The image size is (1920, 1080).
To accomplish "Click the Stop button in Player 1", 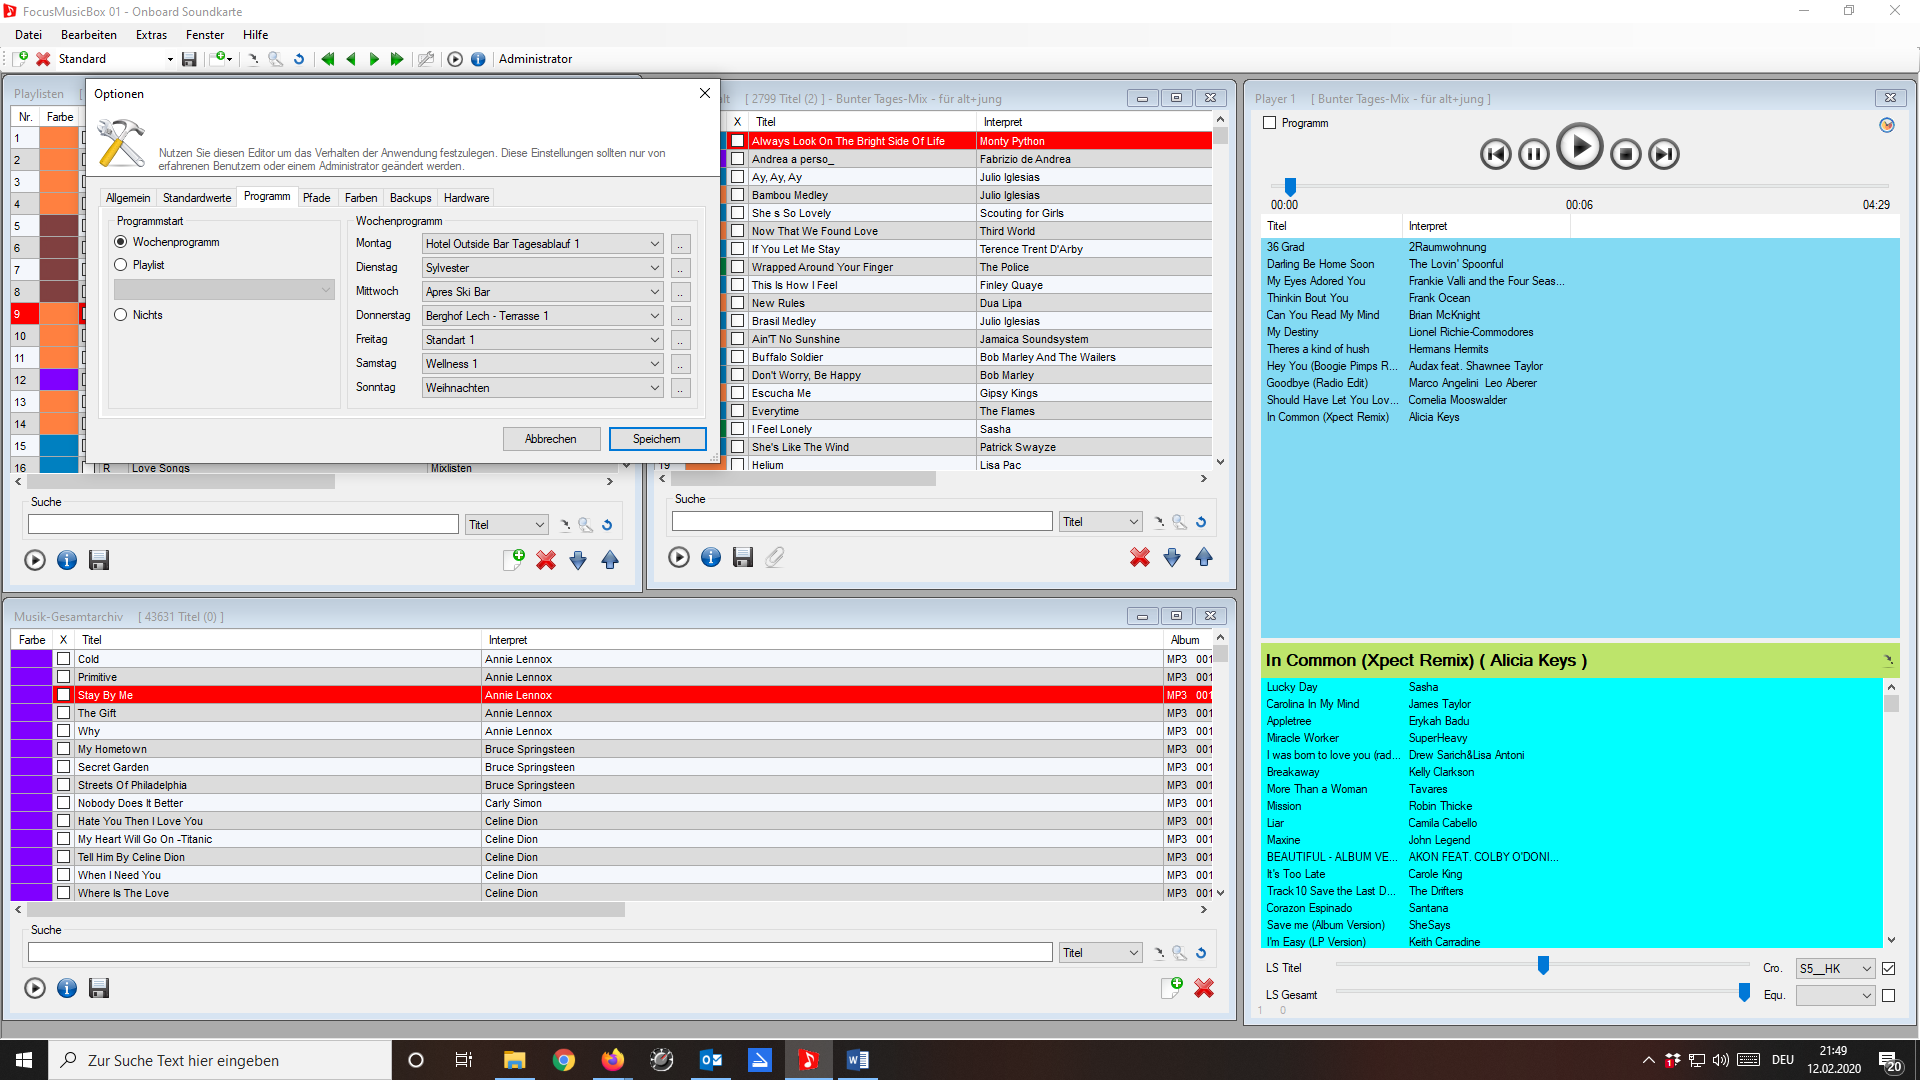I will pos(1626,154).
